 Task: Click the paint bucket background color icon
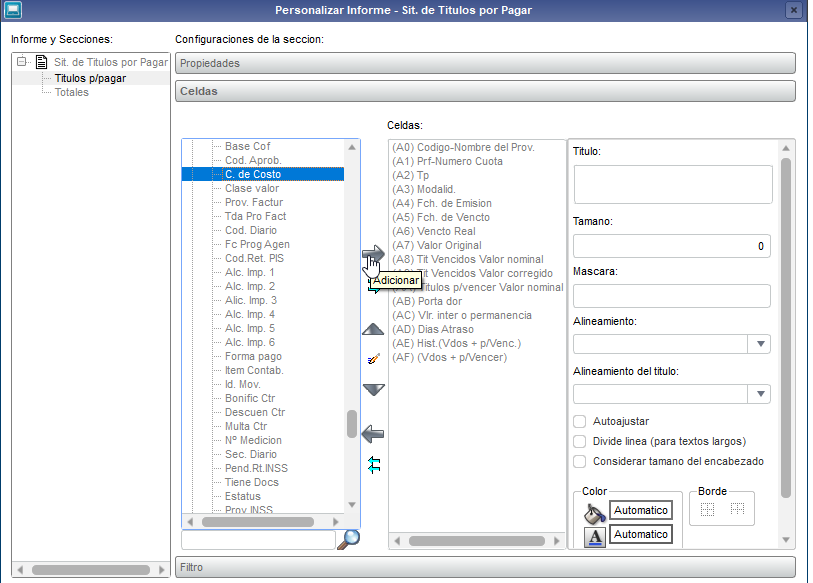tap(595, 513)
